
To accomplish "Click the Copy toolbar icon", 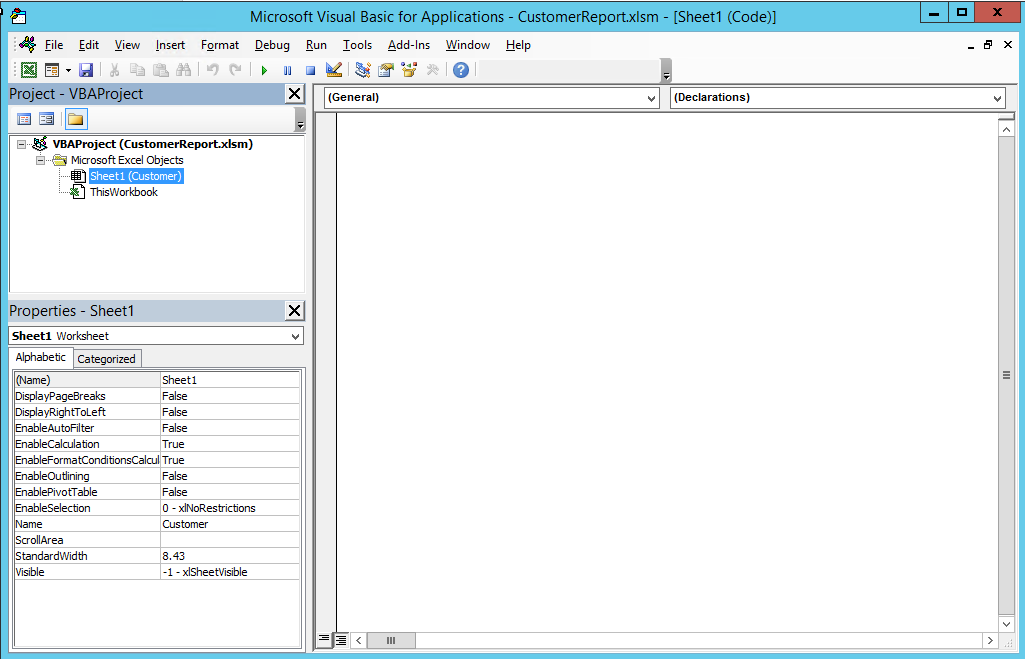I will pyautogui.click(x=137, y=70).
